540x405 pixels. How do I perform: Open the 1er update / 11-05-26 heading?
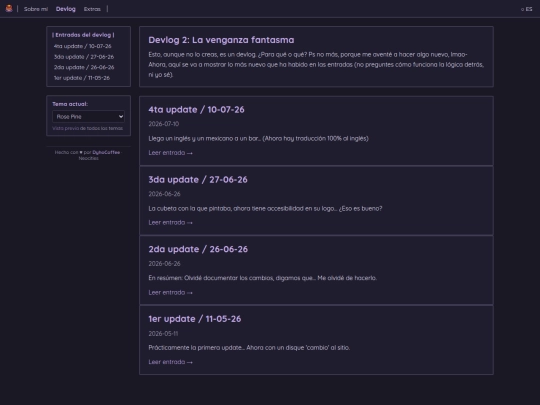click(x=195, y=319)
